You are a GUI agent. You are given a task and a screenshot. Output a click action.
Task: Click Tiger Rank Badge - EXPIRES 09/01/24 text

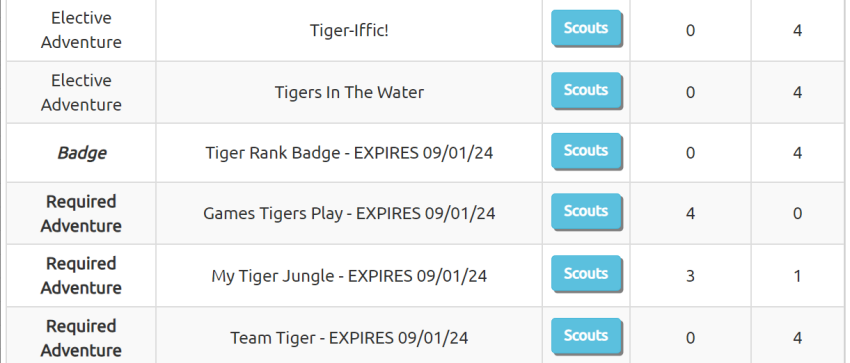coord(349,153)
